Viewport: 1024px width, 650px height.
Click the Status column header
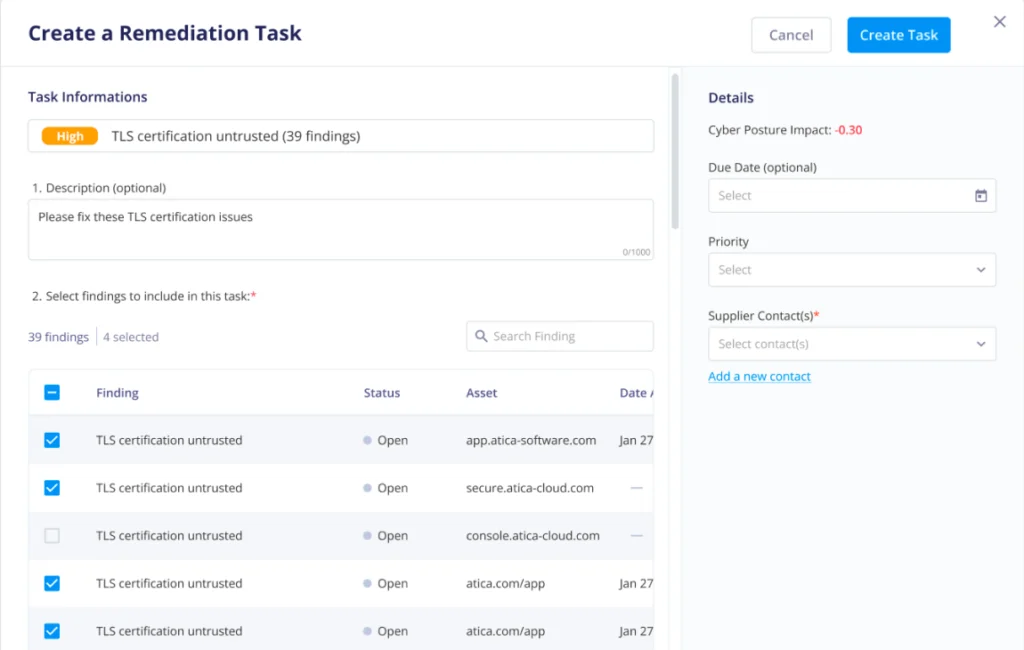point(381,392)
